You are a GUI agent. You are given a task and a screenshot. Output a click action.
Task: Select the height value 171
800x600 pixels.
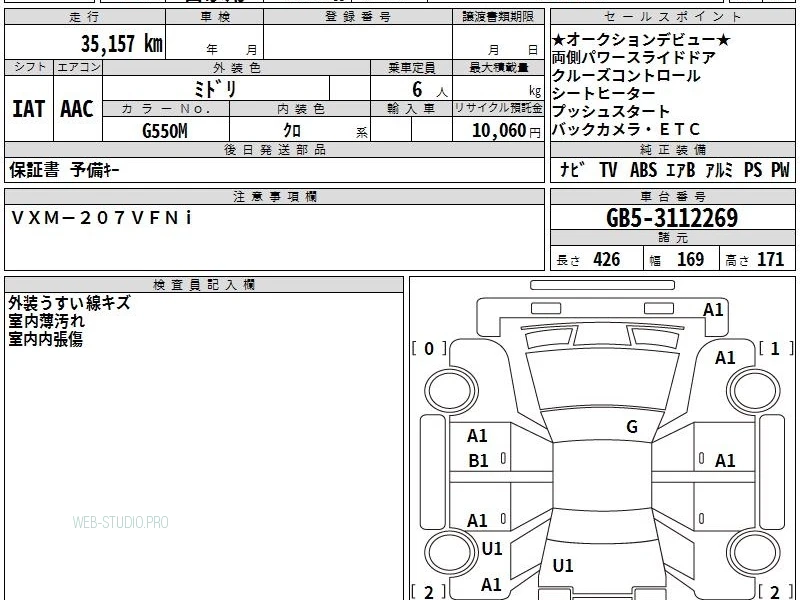tap(770, 260)
